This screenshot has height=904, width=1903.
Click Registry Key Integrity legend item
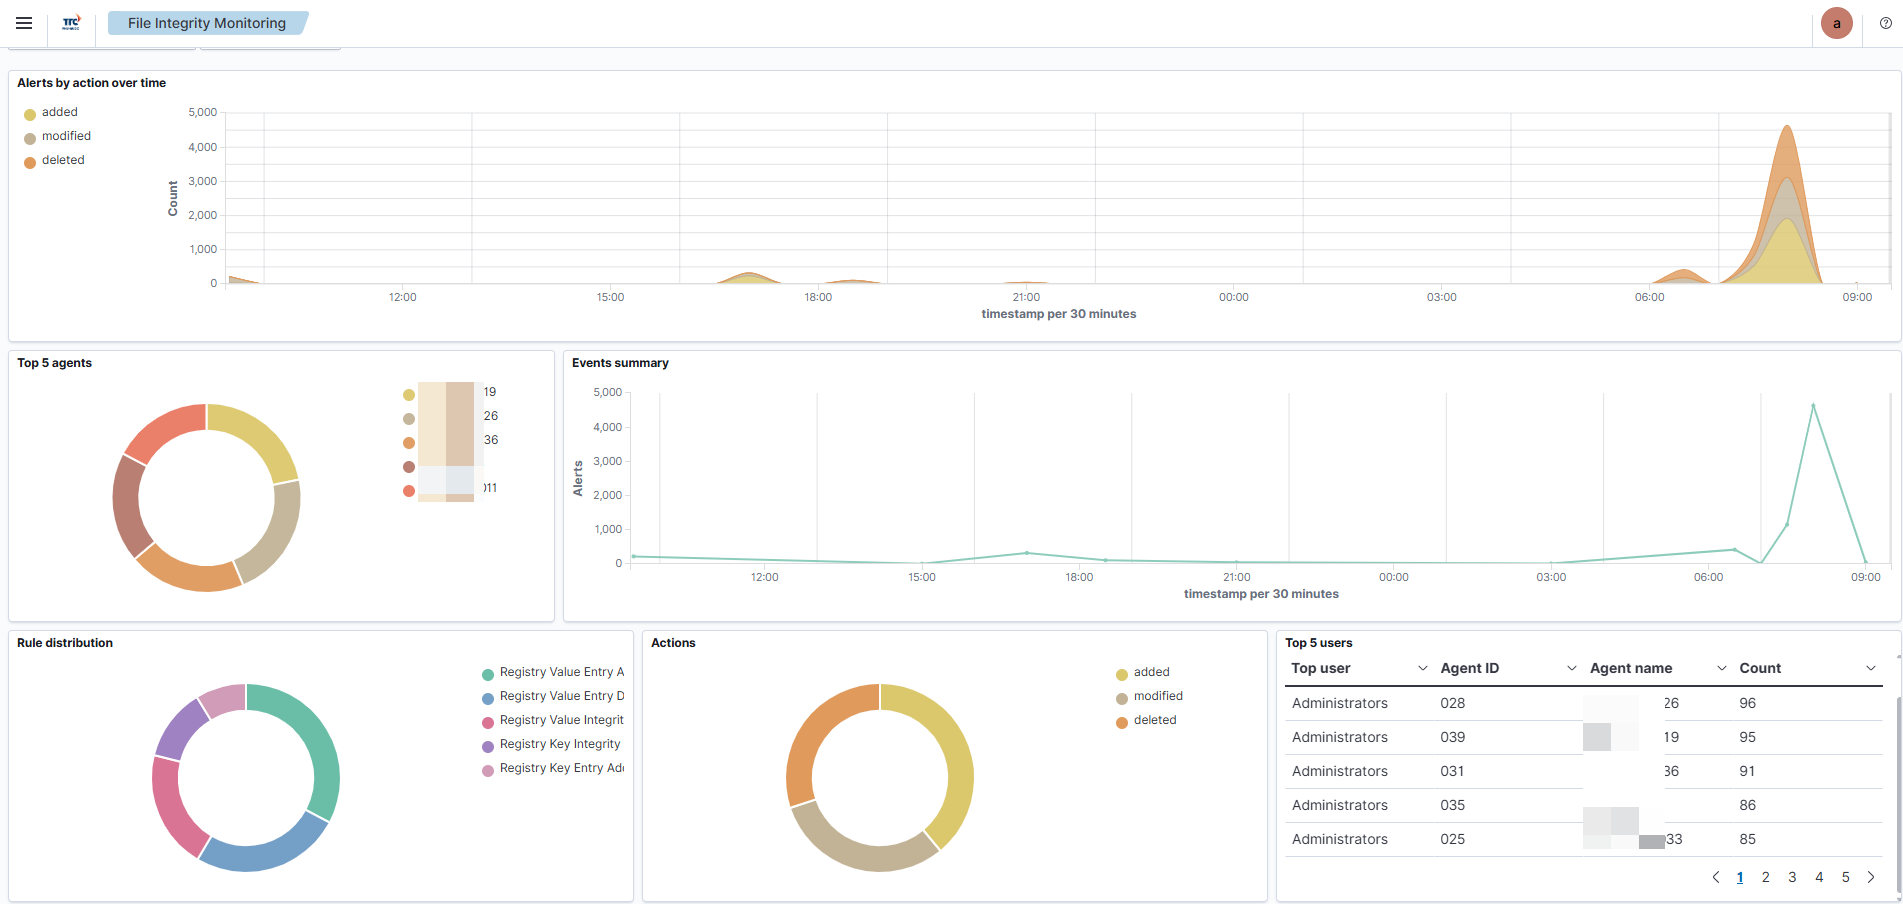click(559, 744)
